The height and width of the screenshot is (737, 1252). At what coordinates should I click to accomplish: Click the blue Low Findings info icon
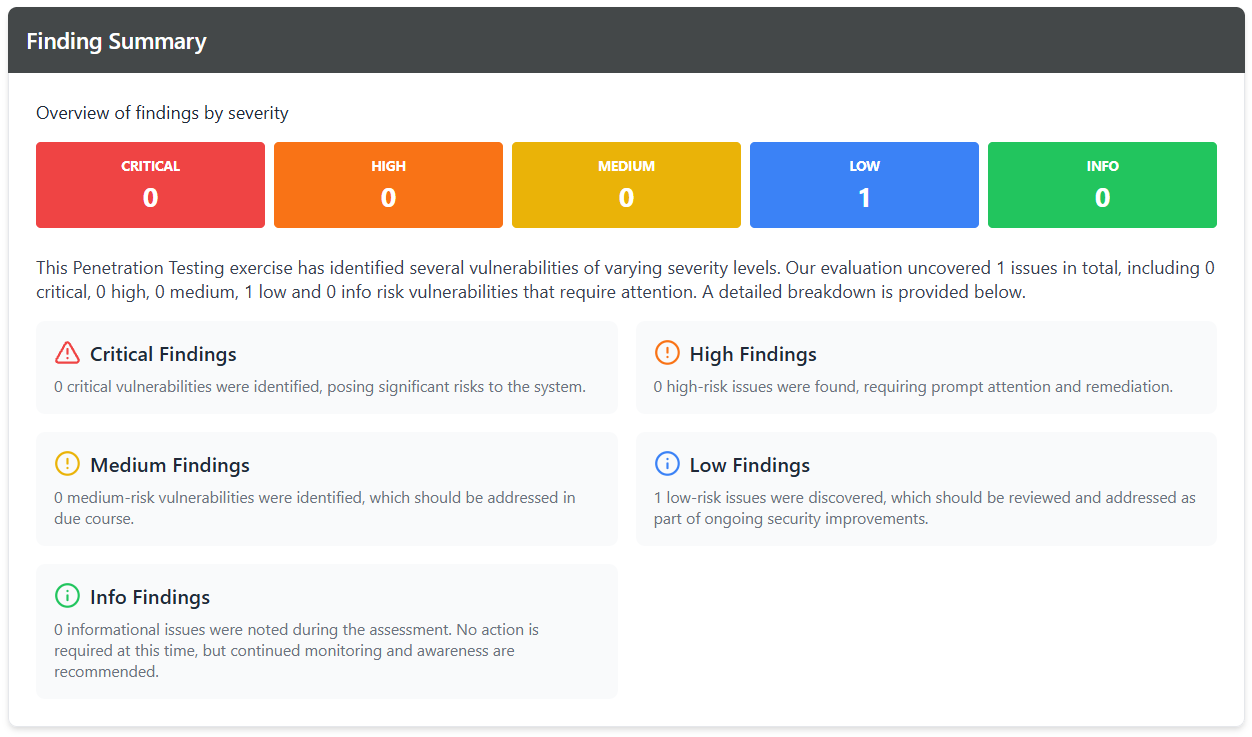(667, 464)
